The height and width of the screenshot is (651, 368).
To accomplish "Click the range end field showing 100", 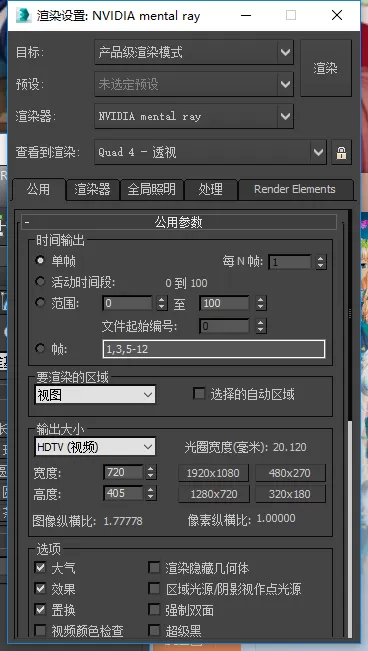I will [x=225, y=303].
